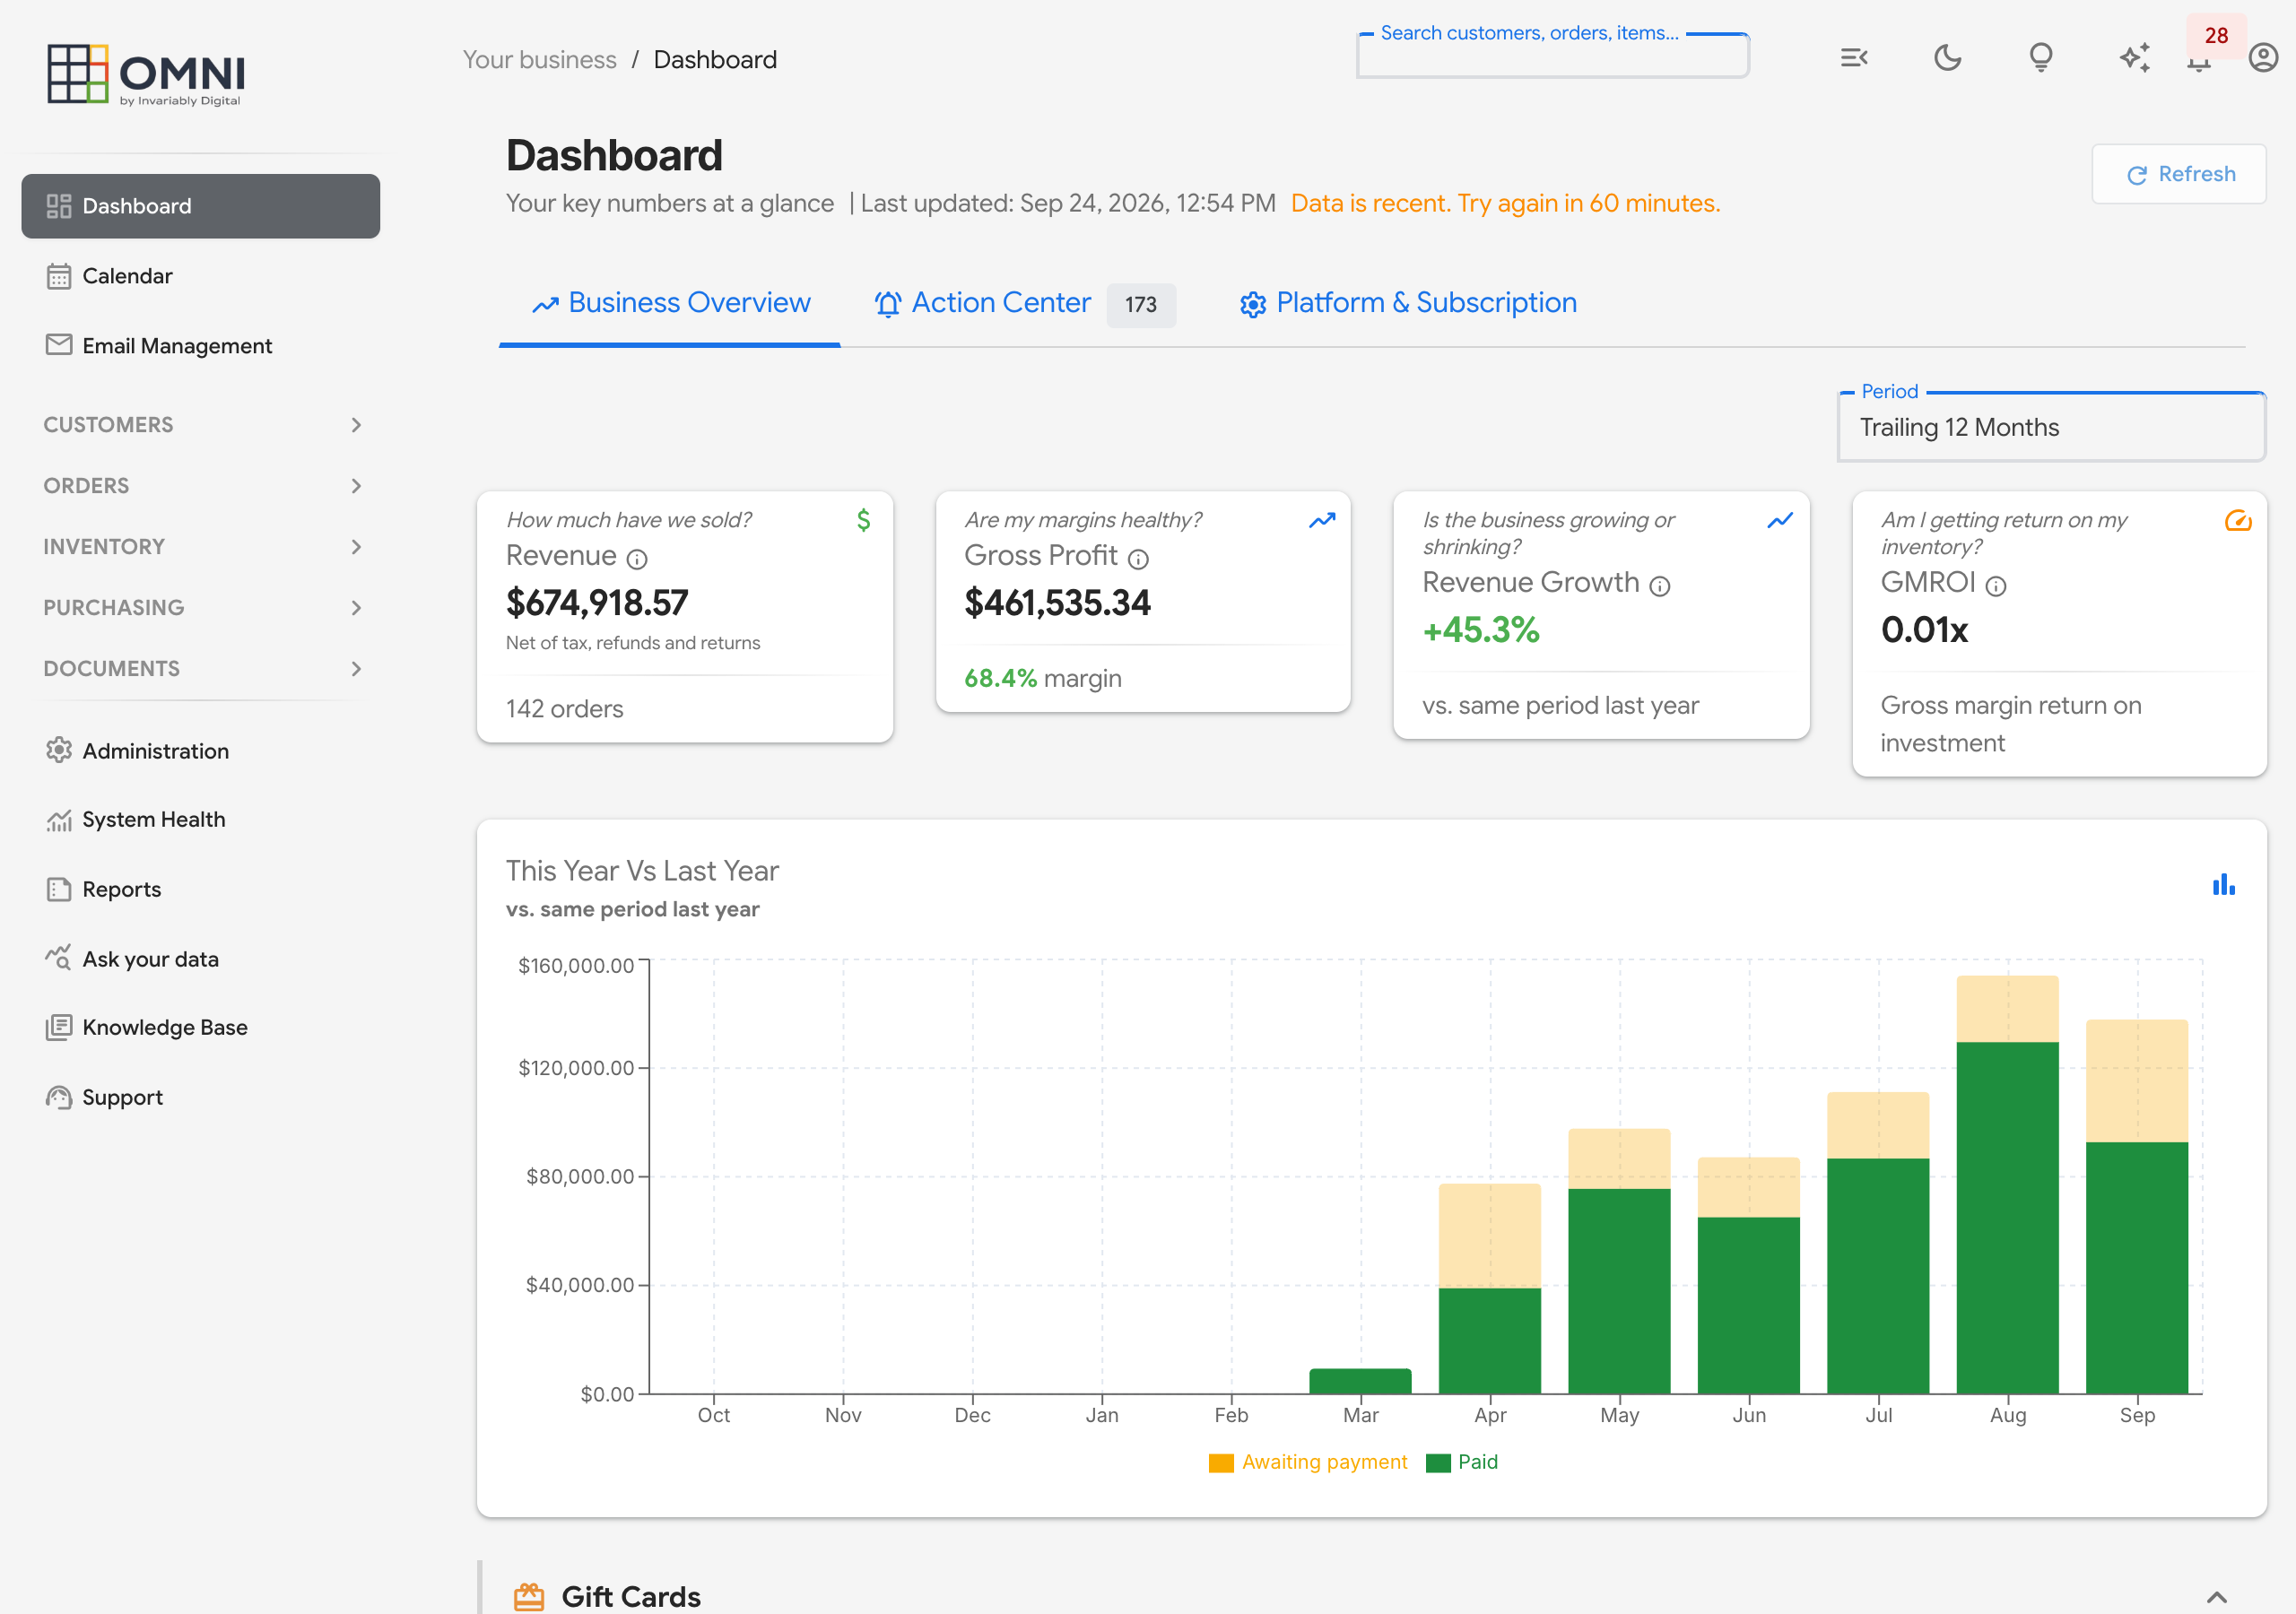Screen dimensions: 2296x1614
Task: Click the Refresh button
Action: click(2179, 174)
